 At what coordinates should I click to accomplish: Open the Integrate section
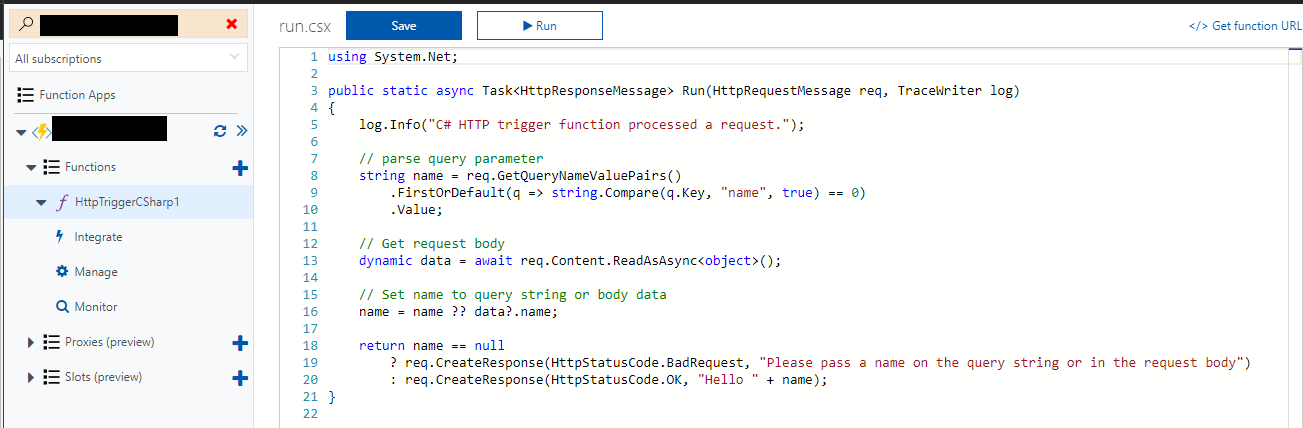[x=98, y=237]
